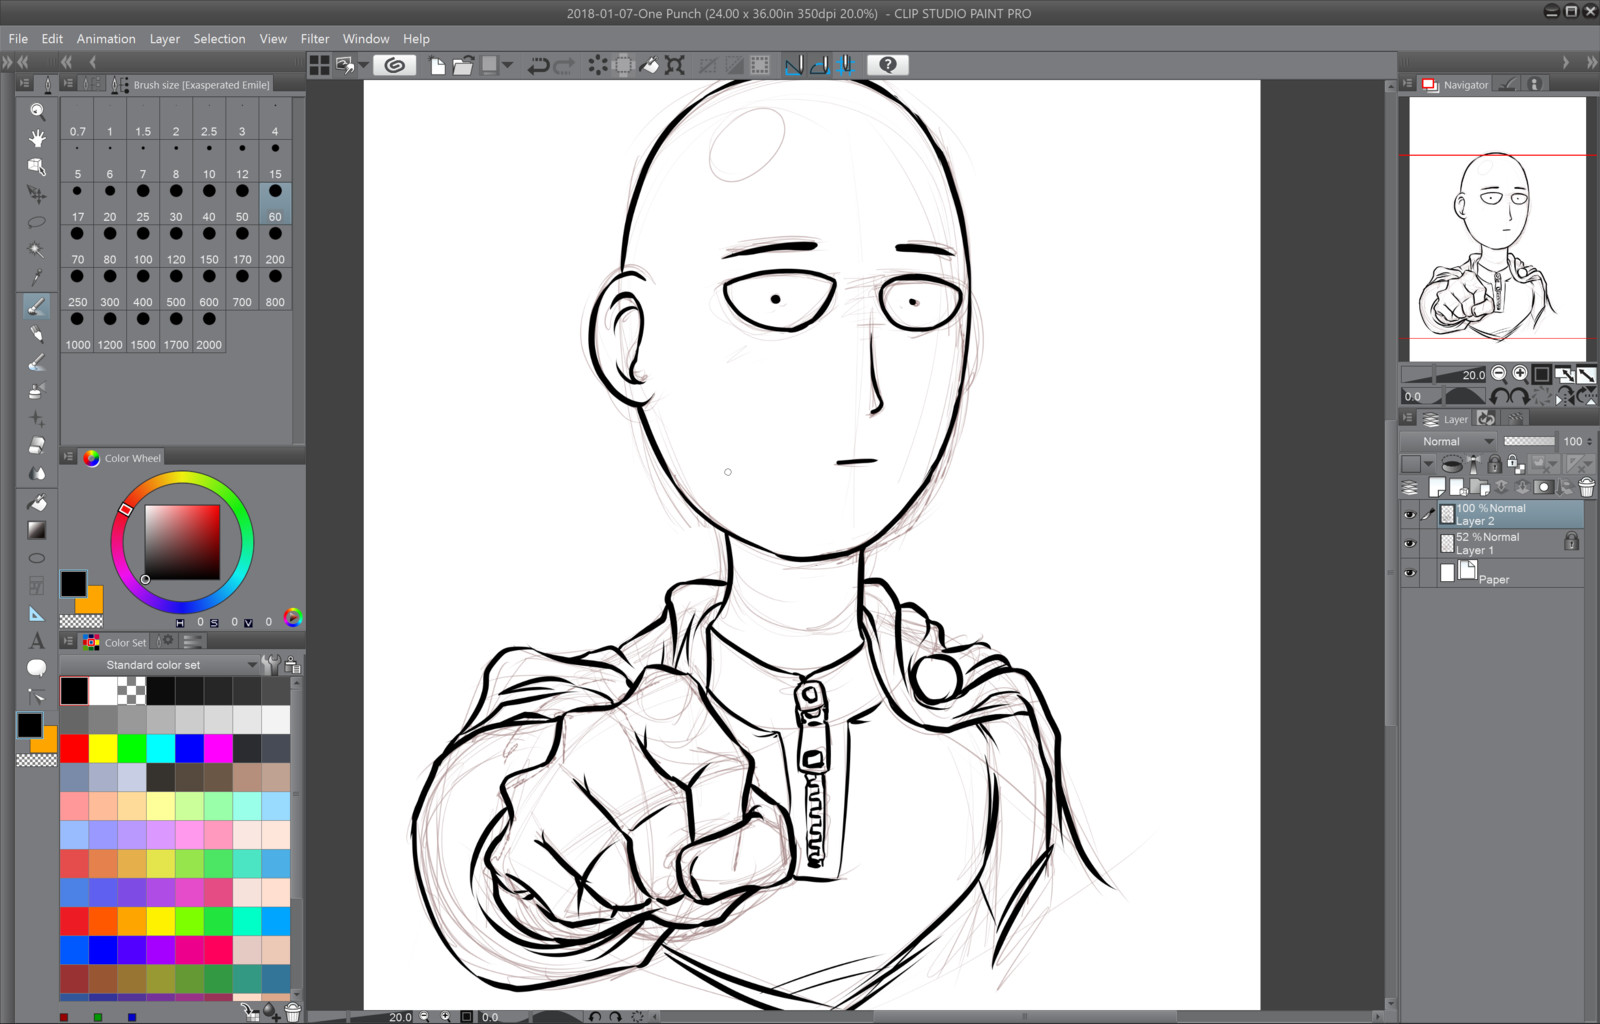Viewport: 1600px width, 1024px height.
Task: Select the Eyedropper tool
Action: [37, 277]
